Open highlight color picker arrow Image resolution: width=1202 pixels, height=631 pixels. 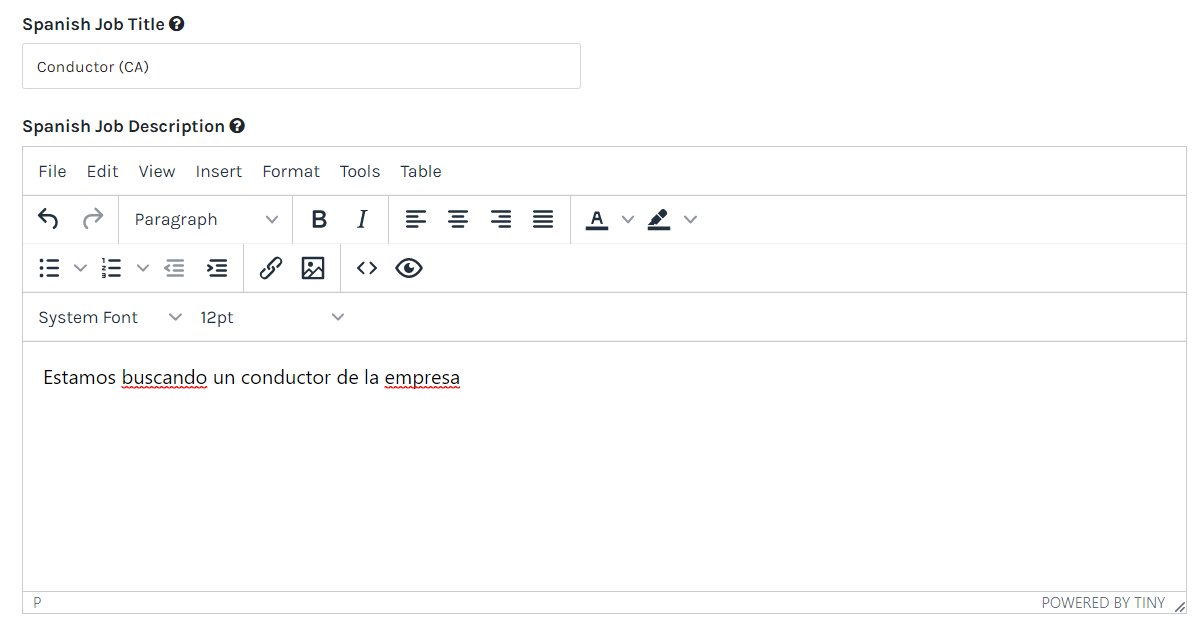click(690, 219)
